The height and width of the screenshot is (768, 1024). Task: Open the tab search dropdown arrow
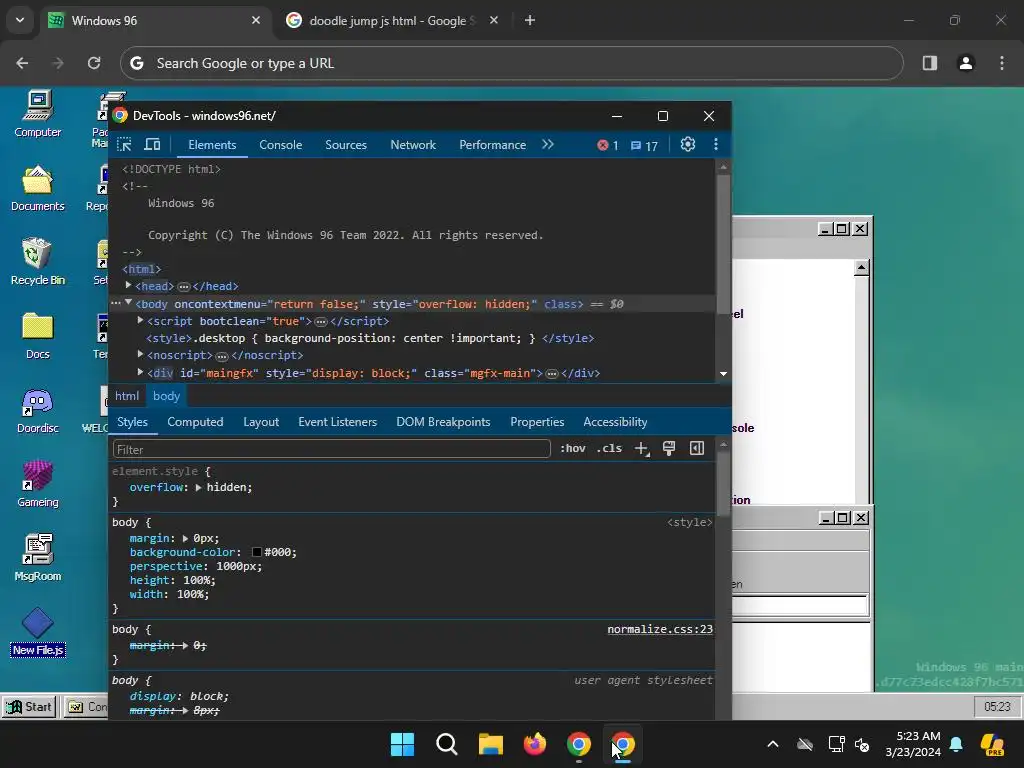20,20
